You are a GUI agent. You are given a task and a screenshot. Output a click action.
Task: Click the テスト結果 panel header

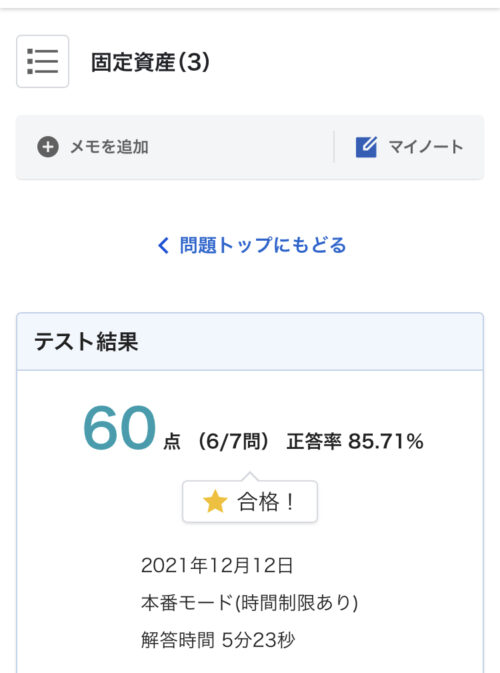pos(250,342)
